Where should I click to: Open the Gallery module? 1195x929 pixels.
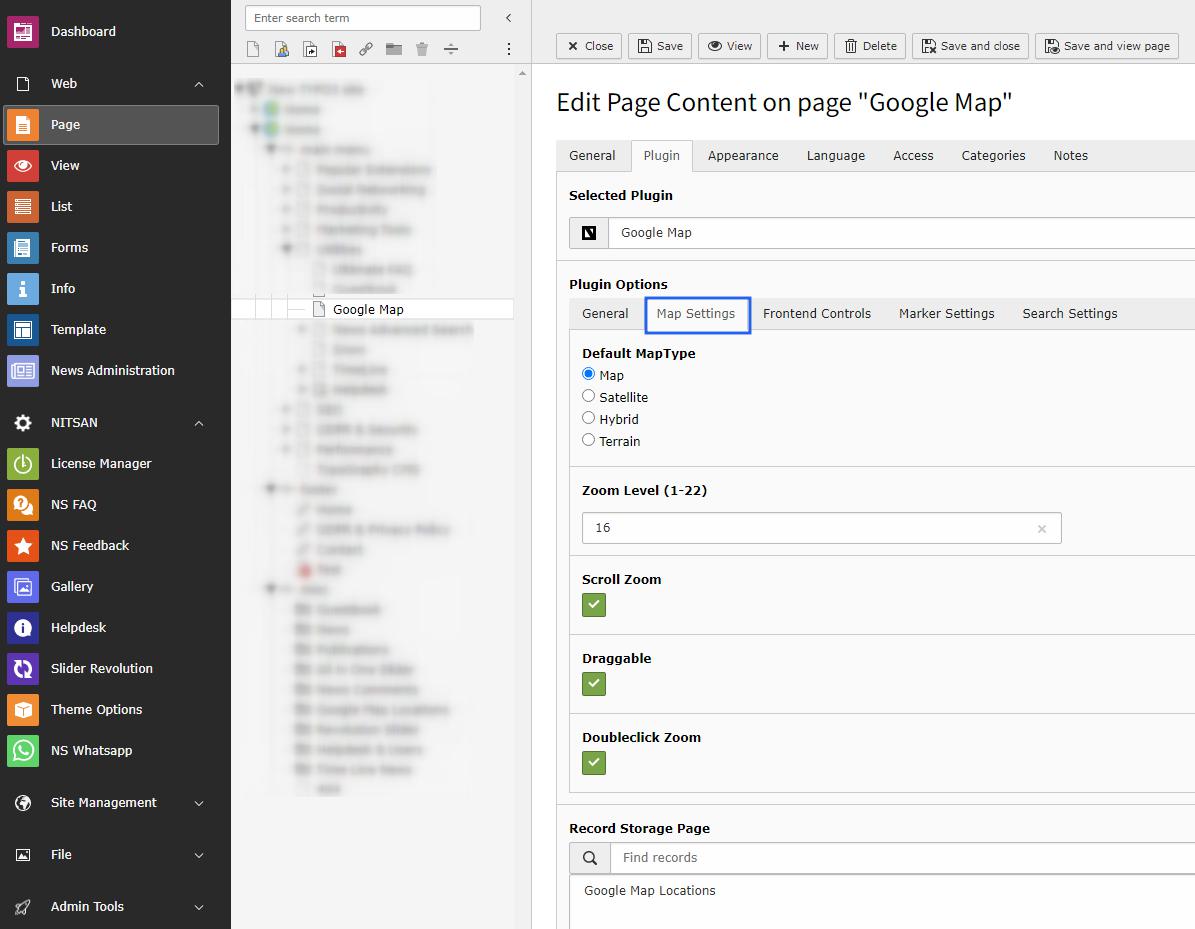pos(111,587)
